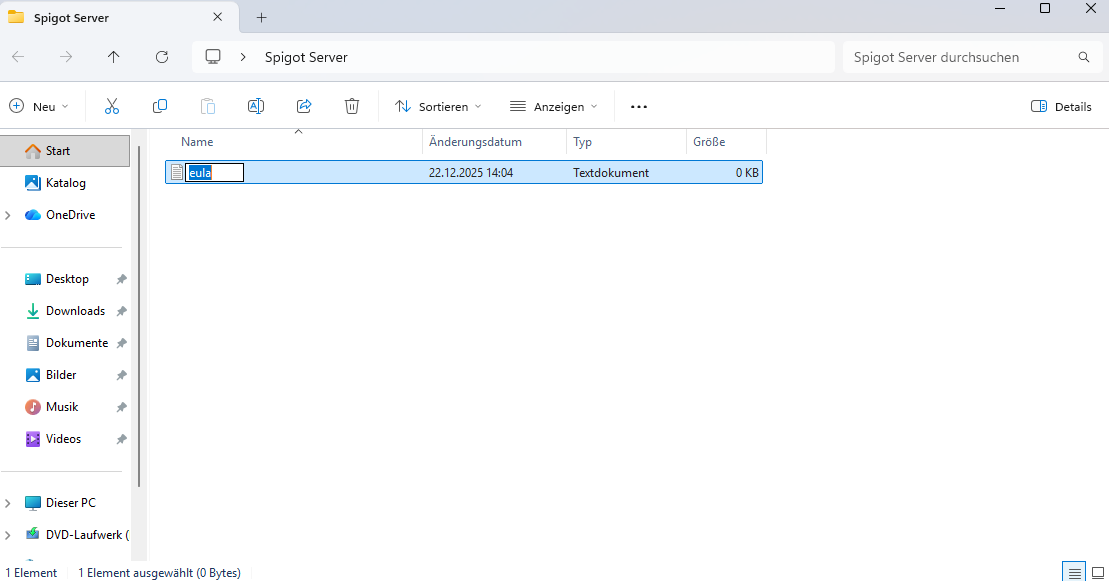Cut the selected file with the scissors icon
The width and height of the screenshot is (1109, 581).
[111, 106]
